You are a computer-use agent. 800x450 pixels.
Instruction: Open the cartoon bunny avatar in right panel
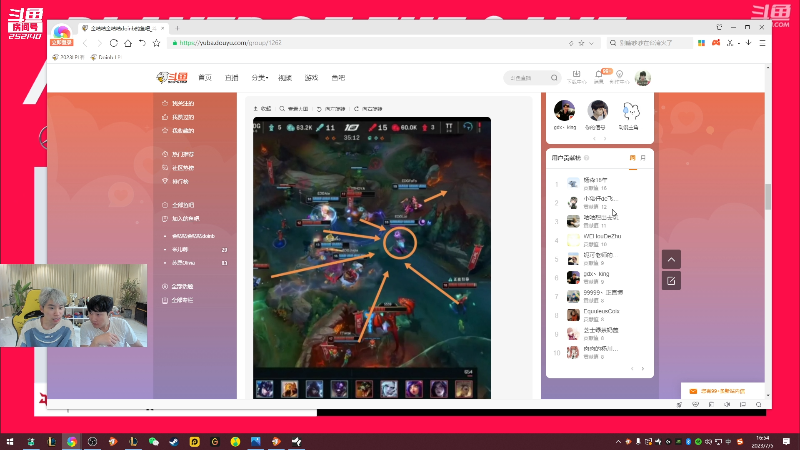(x=630, y=111)
